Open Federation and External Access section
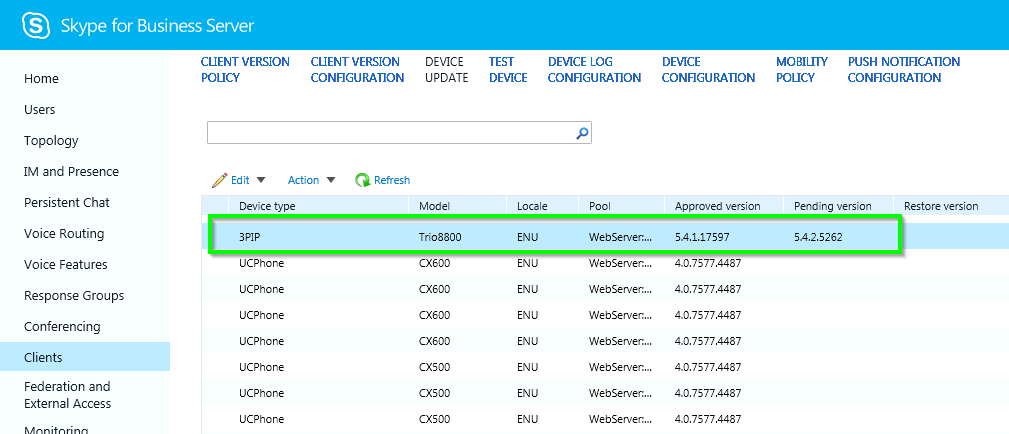Viewport: 1009px width, 434px height. (x=68, y=395)
